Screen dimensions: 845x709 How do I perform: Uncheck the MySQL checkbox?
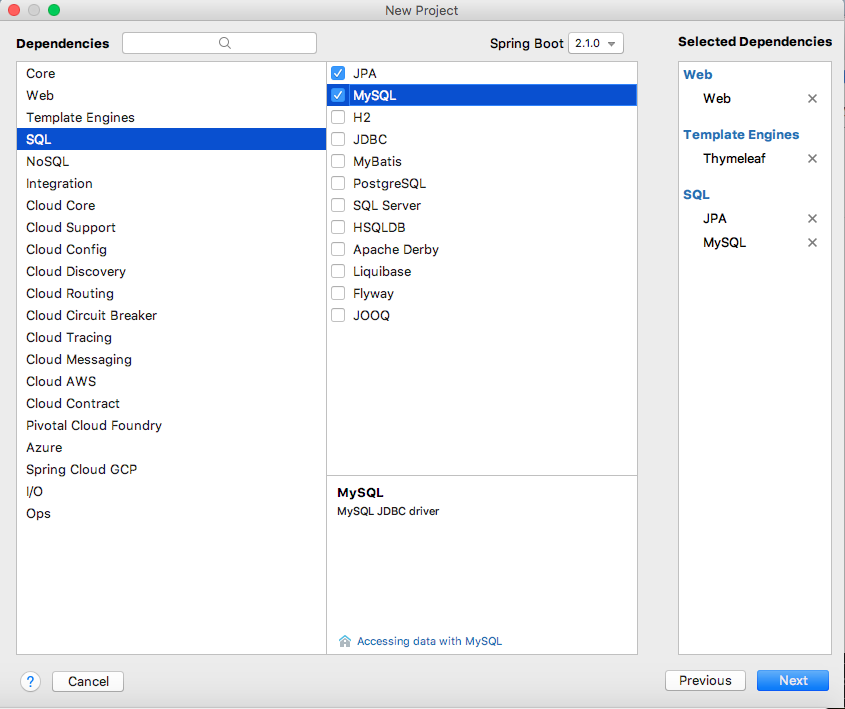coord(338,95)
